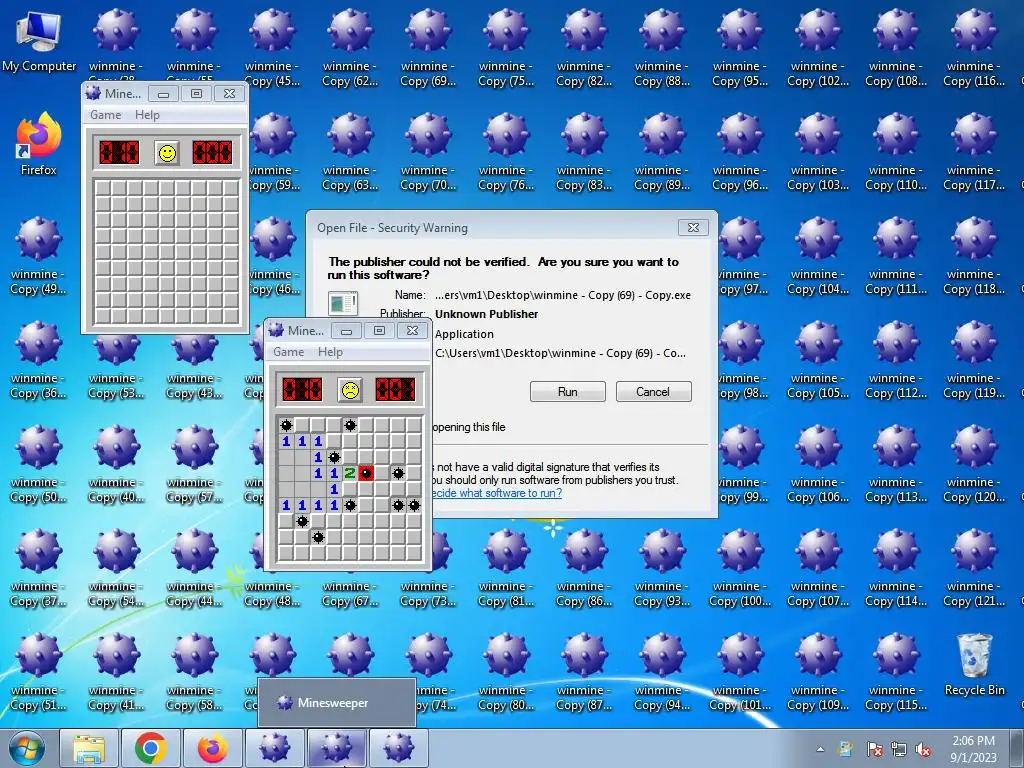Click the muted volume tray icon

coord(923,749)
